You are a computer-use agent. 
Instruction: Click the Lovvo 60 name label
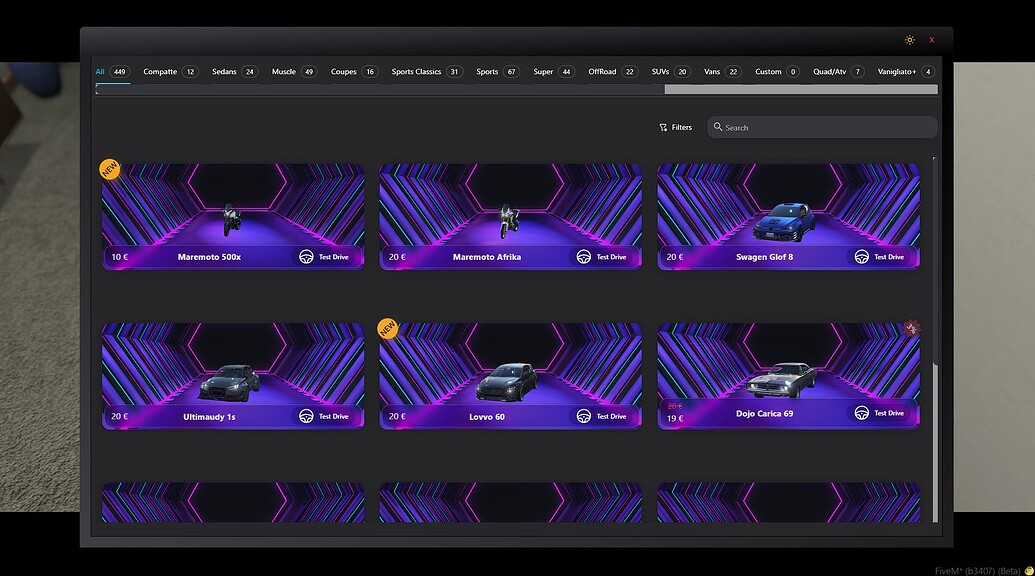tap(486, 416)
